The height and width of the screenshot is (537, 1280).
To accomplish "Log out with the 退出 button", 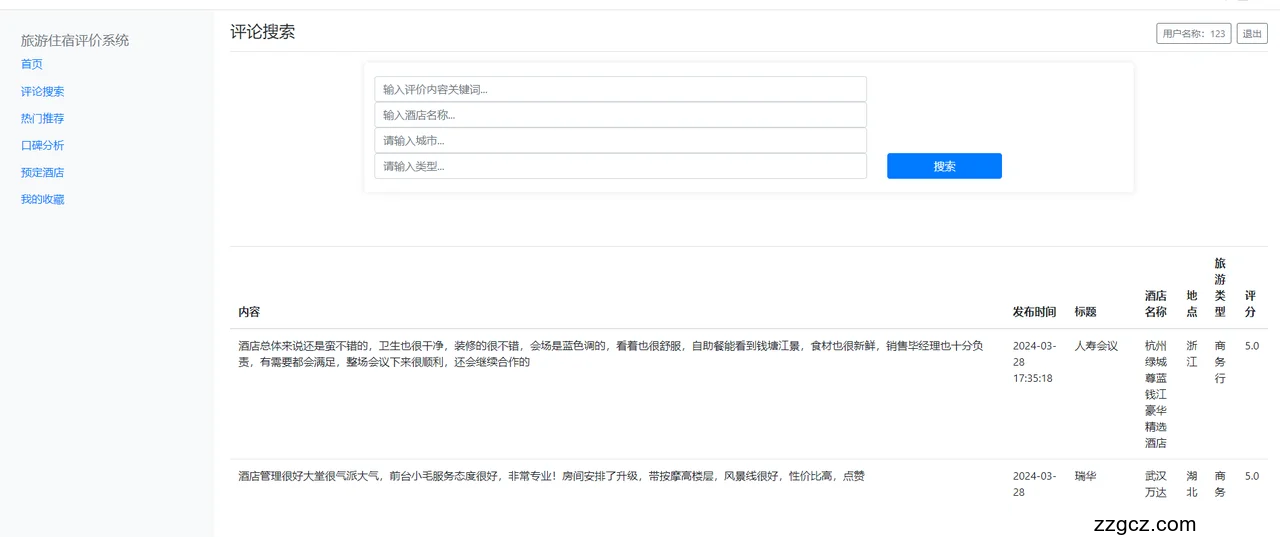I will (1252, 34).
